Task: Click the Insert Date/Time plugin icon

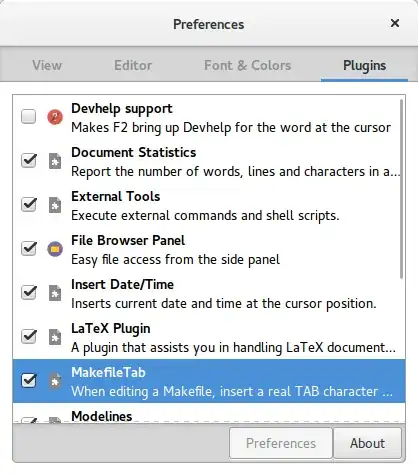Action: tap(55, 293)
